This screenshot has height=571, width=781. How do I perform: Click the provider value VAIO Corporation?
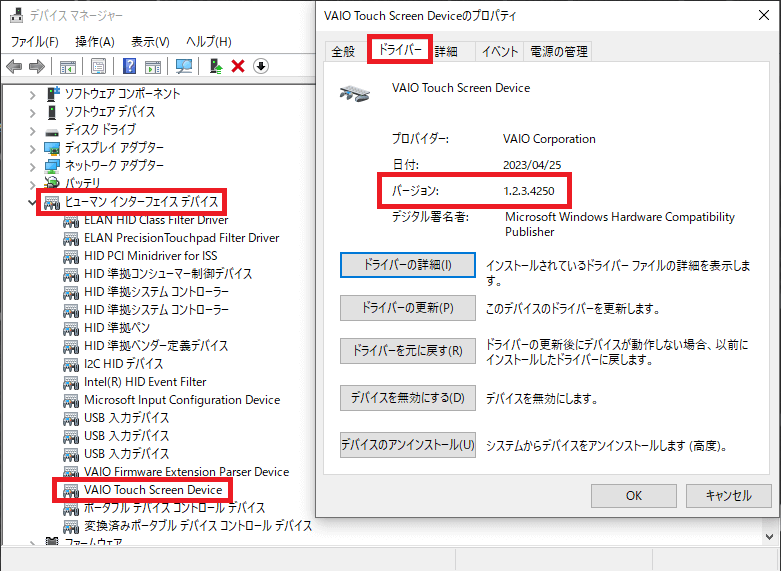(549, 139)
